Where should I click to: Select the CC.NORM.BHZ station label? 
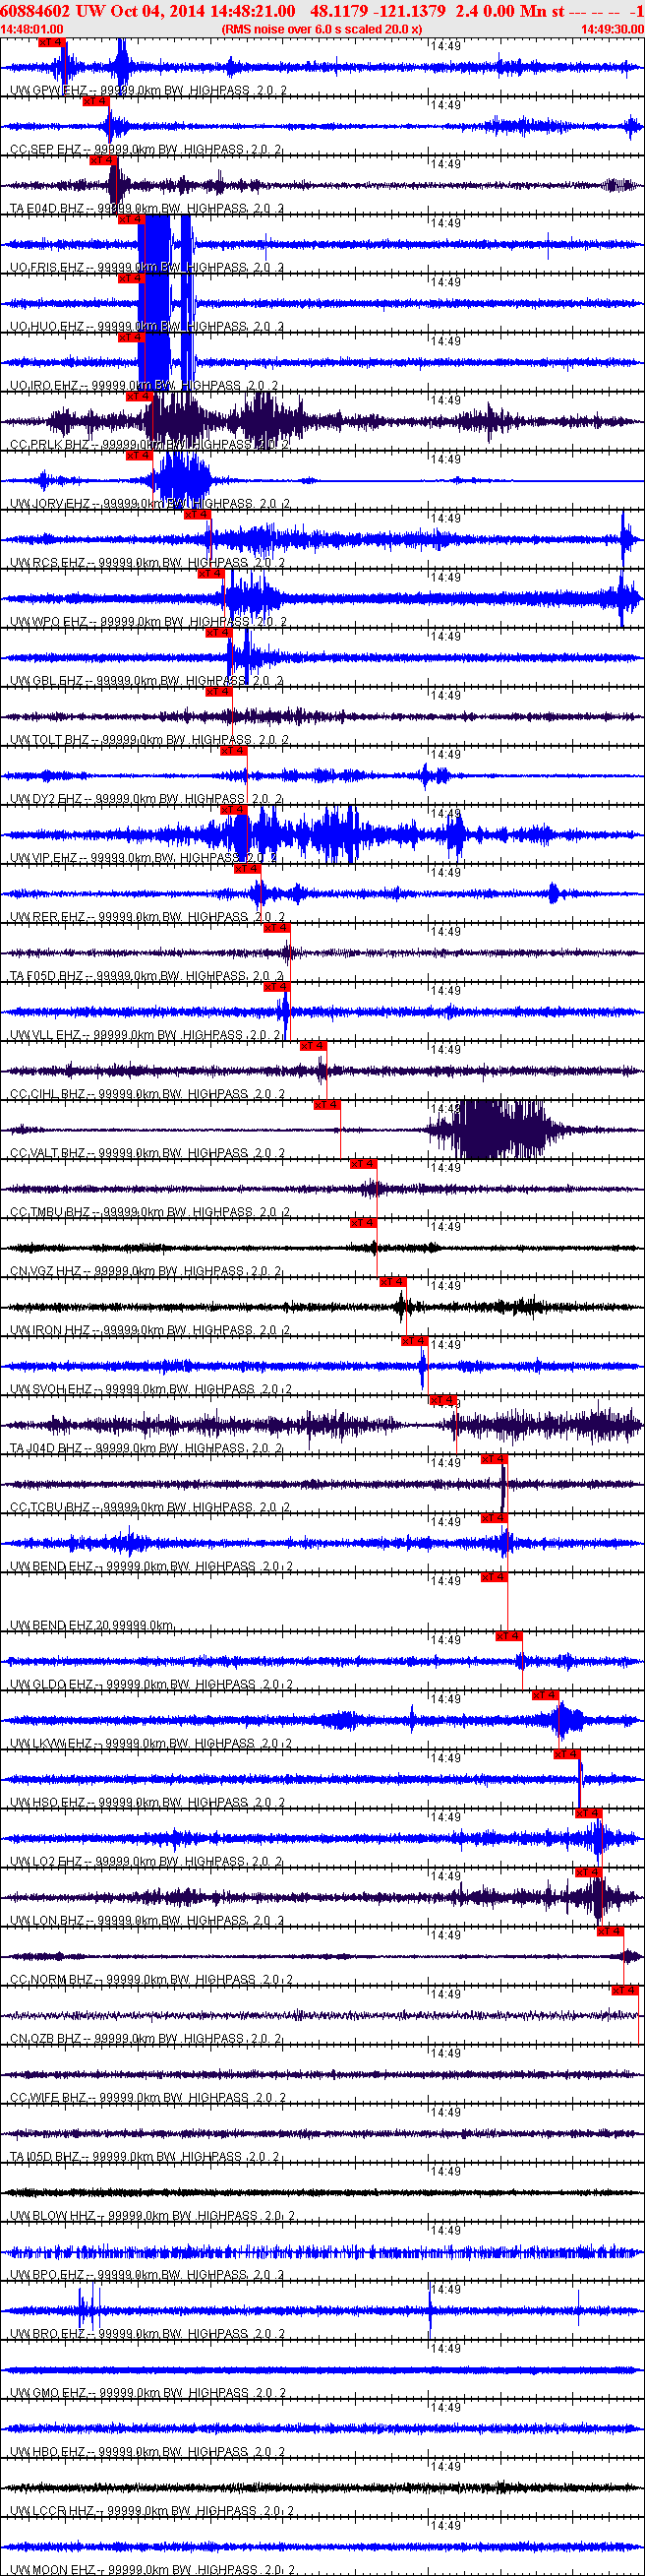(151, 1979)
